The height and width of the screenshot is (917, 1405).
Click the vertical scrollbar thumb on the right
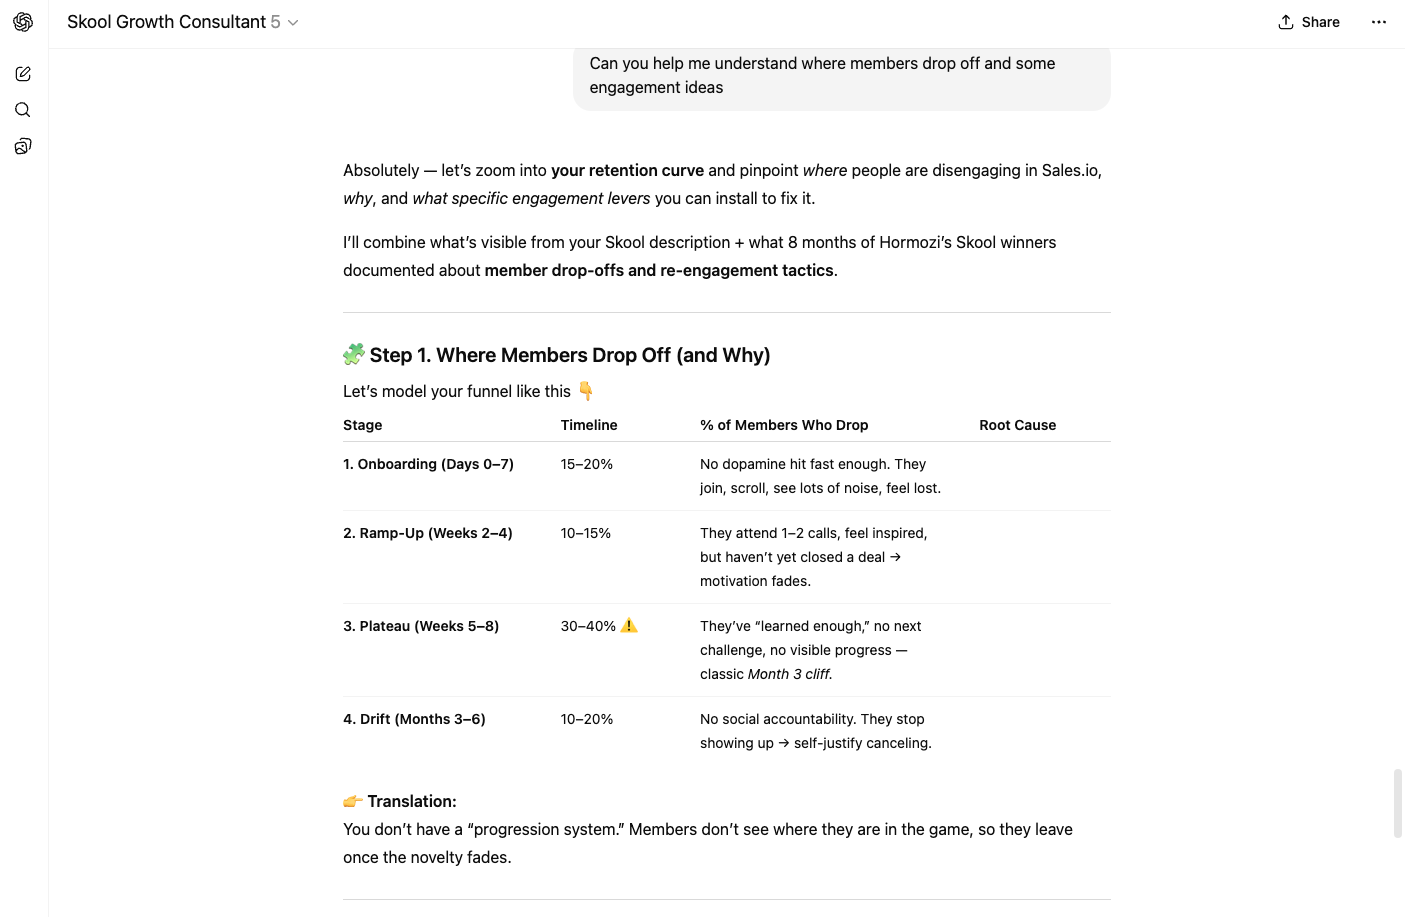coord(1397,803)
